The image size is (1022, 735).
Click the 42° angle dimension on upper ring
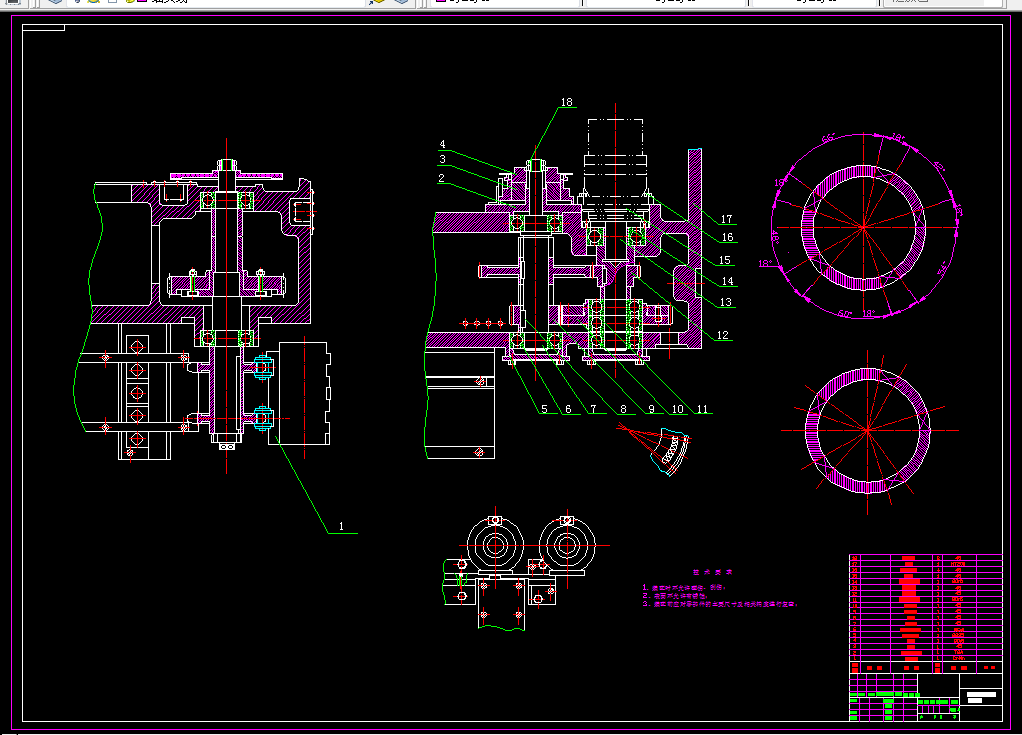pos(939,166)
